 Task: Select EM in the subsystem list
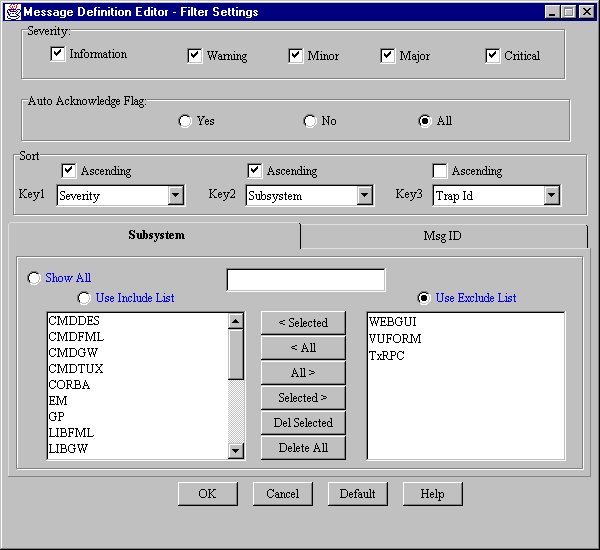tap(138, 401)
